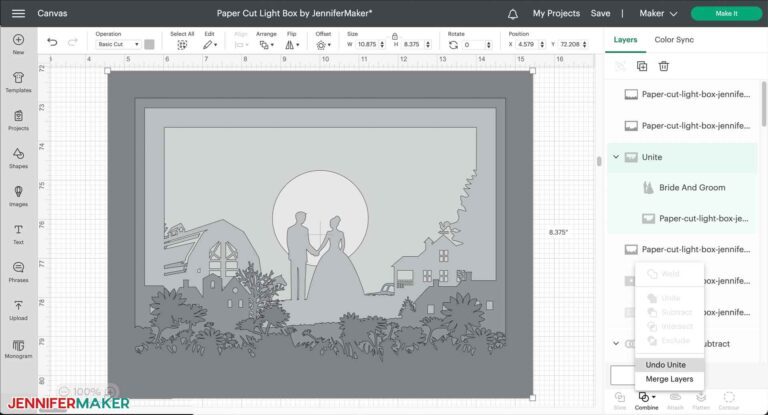This screenshot has width=768, height=415.
Task: Click the Canvas title
Action: point(52,13)
